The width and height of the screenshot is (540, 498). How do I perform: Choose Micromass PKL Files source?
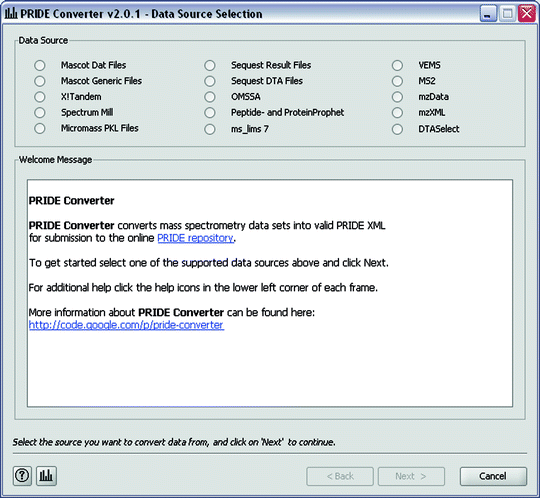click(40, 128)
